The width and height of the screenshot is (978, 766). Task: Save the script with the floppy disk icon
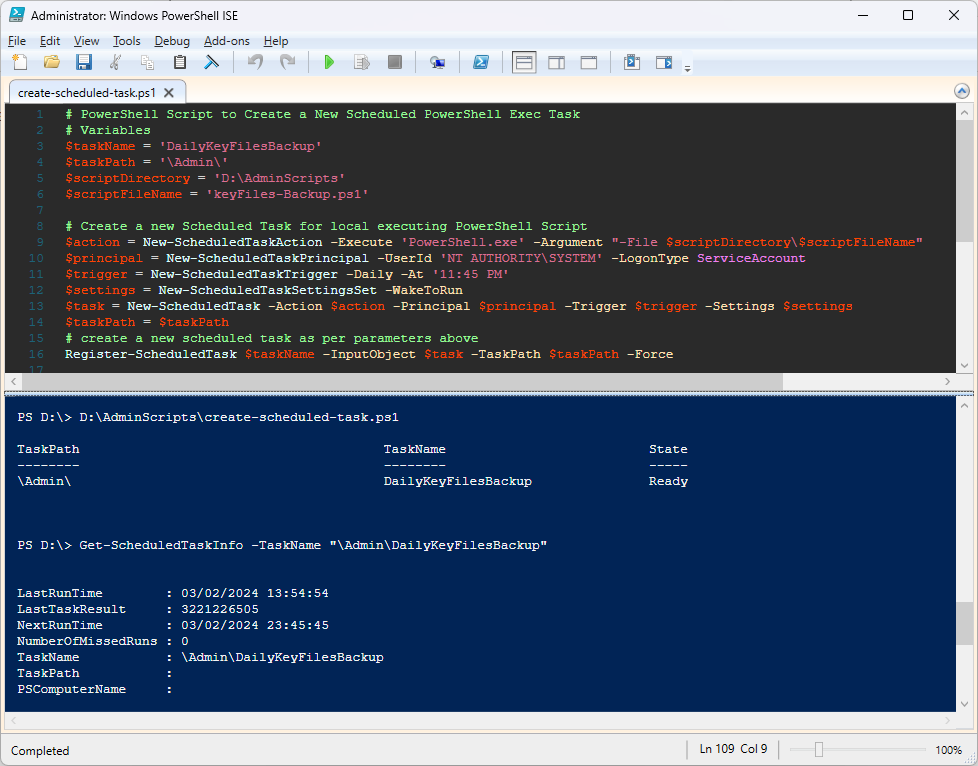pyautogui.click(x=84, y=62)
